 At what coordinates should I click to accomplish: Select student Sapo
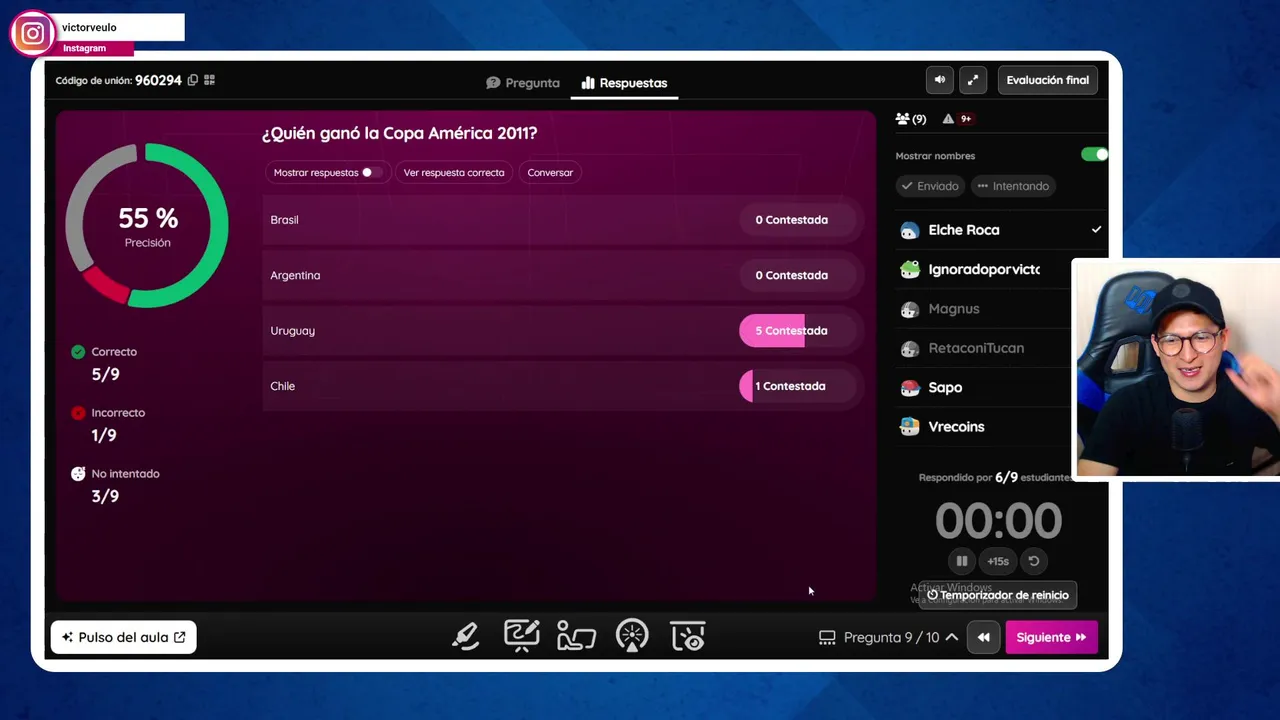pyautogui.click(x=984, y=387)
